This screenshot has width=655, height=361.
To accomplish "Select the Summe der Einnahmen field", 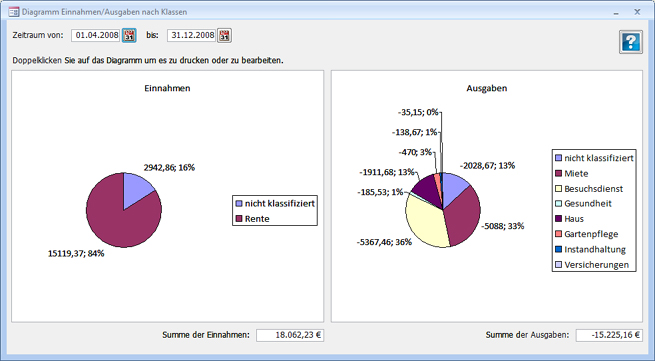I will [290, 335].
